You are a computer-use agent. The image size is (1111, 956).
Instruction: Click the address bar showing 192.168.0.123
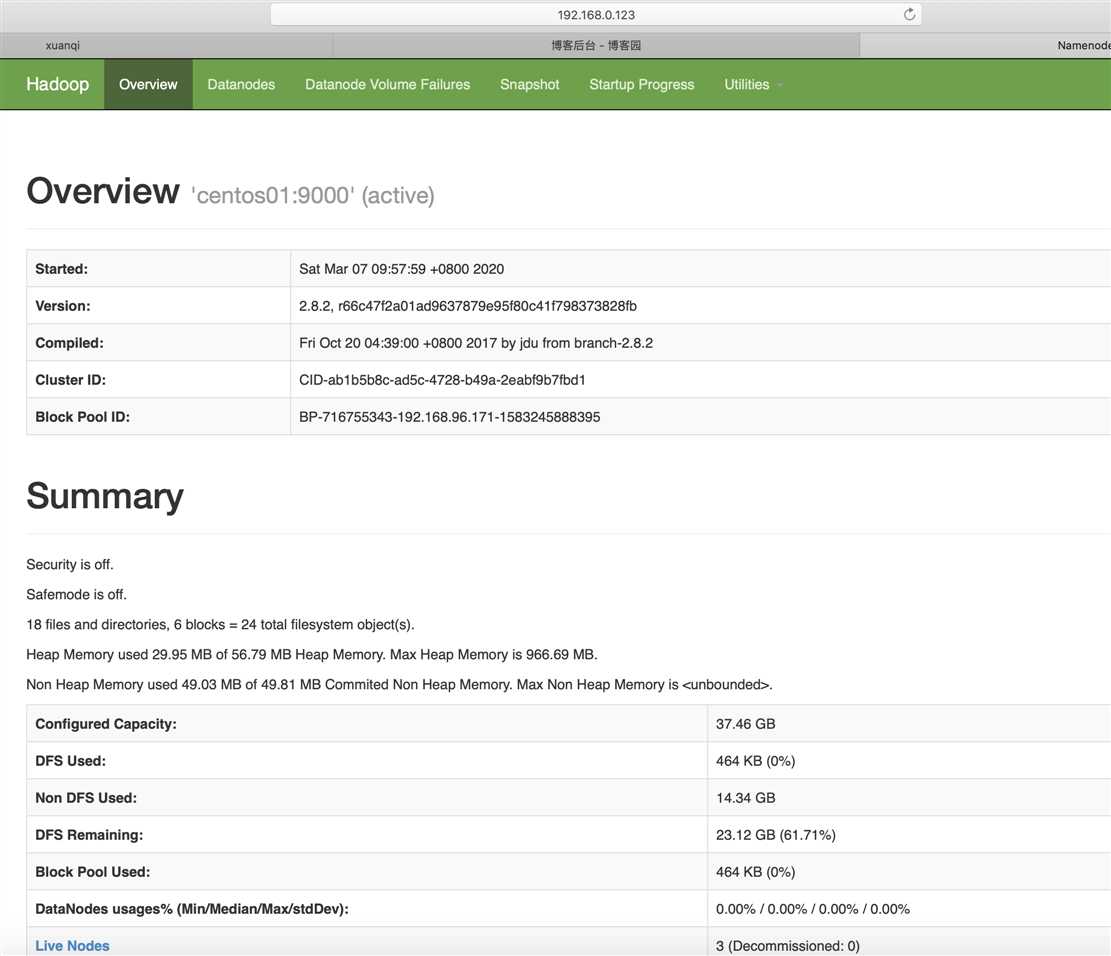(596, 14)
